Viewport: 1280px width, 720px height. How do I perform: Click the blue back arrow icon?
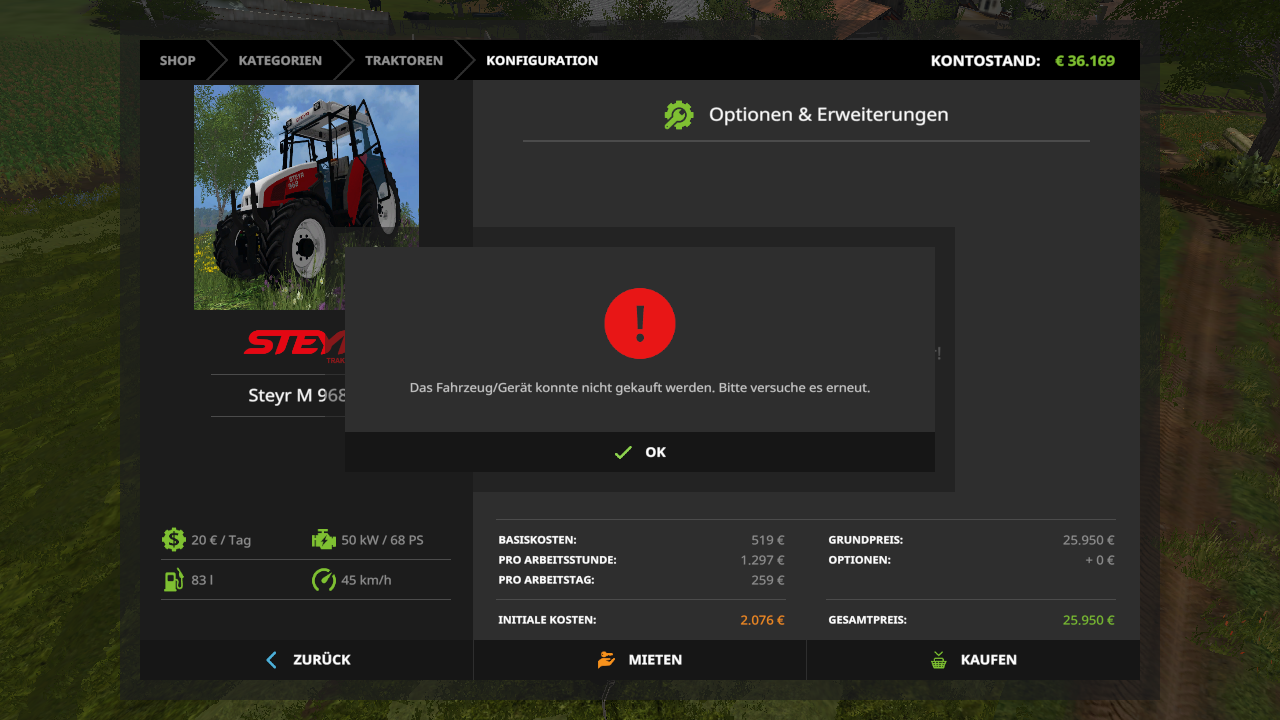coord(271,660)
